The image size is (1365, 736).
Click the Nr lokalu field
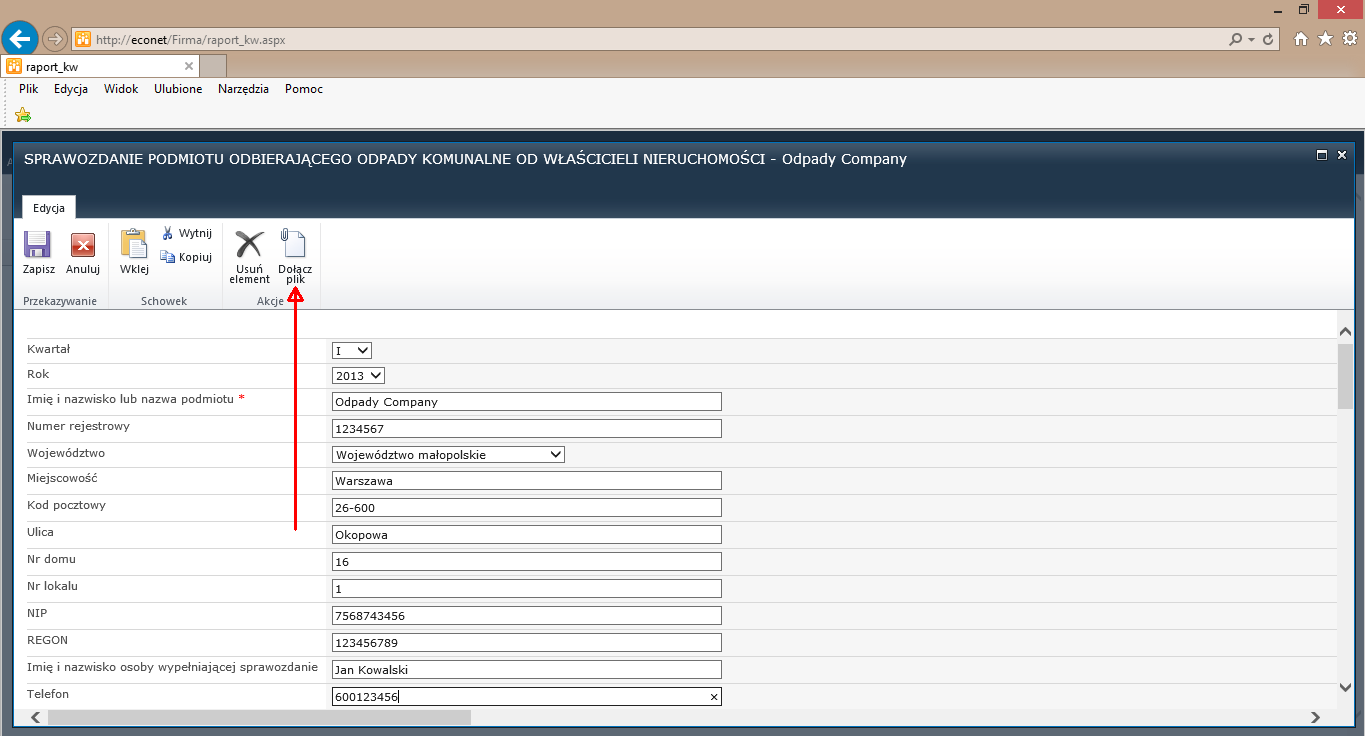[x=526, y=589]
